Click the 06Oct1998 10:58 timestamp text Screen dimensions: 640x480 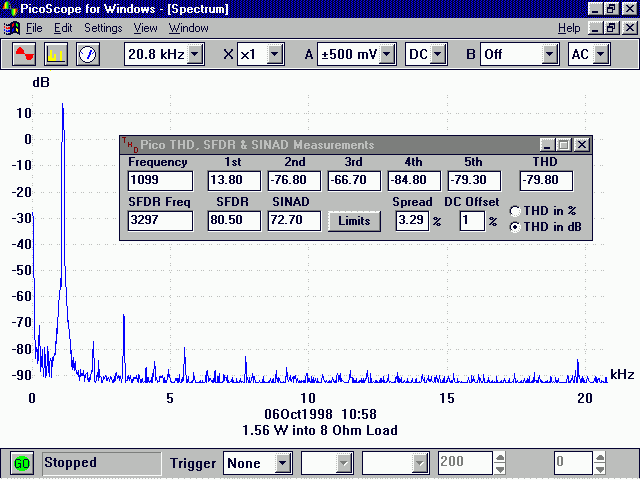pyautogui.click(x=320, y=414)
